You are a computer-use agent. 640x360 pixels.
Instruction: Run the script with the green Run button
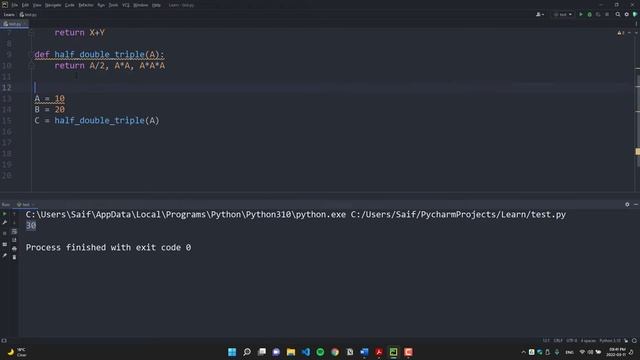coord(581,14)
